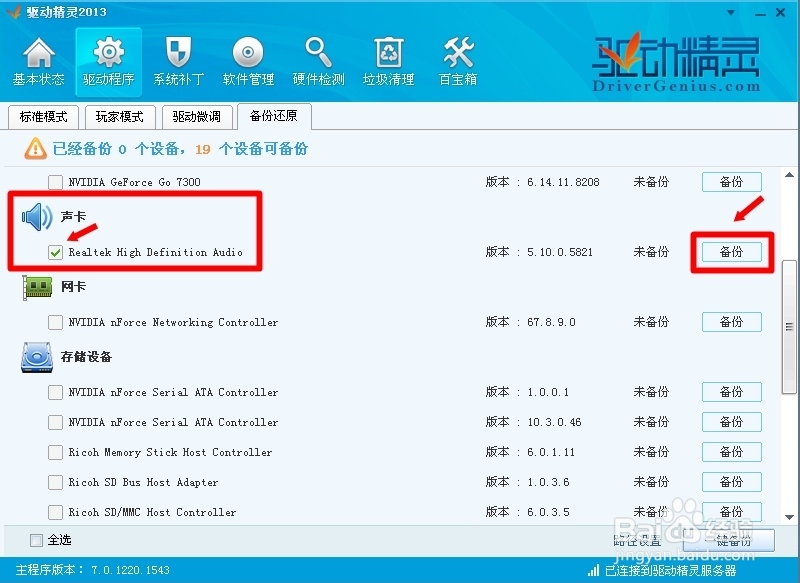
Task: Click 备份 for Realtek High Definition Audio
Action: pyautogui.click(x=732, y=252)
